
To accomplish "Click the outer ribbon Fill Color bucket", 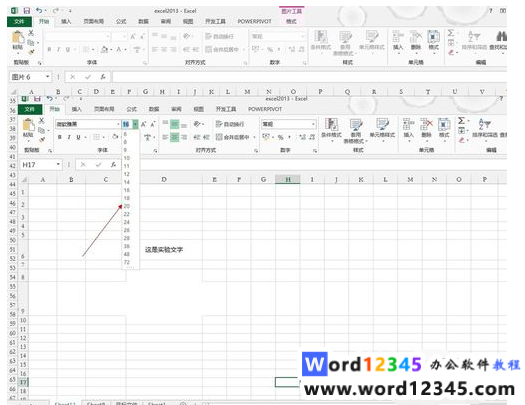I will 104,50.
